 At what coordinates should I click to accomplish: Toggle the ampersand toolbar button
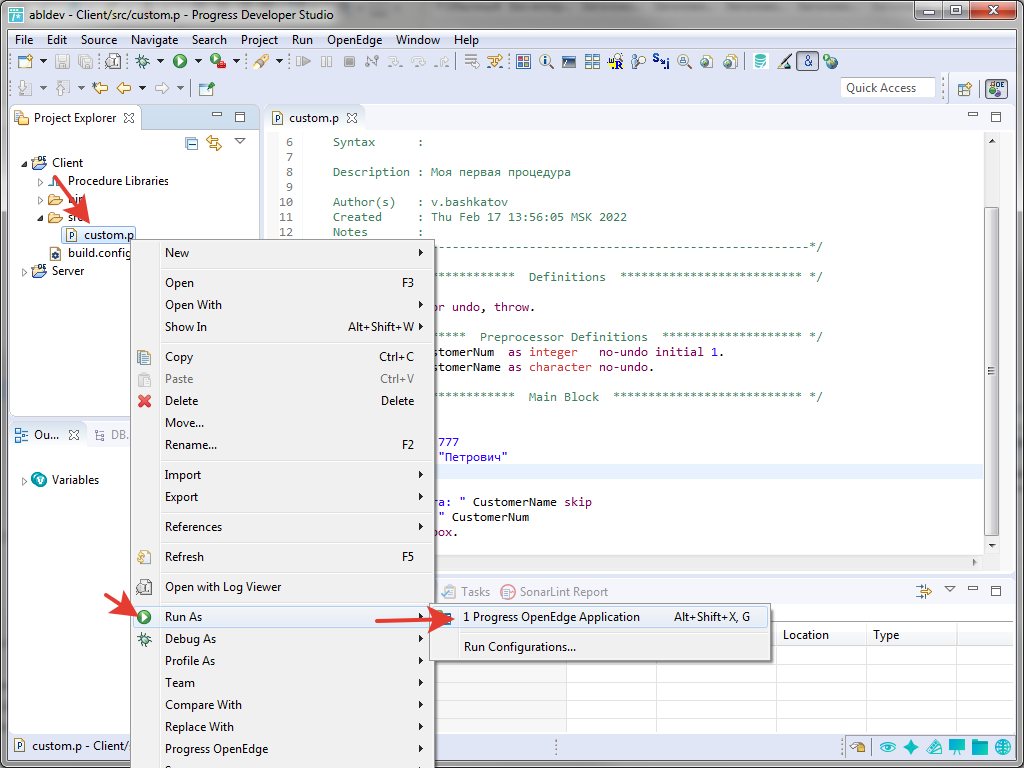click(808, 61)
